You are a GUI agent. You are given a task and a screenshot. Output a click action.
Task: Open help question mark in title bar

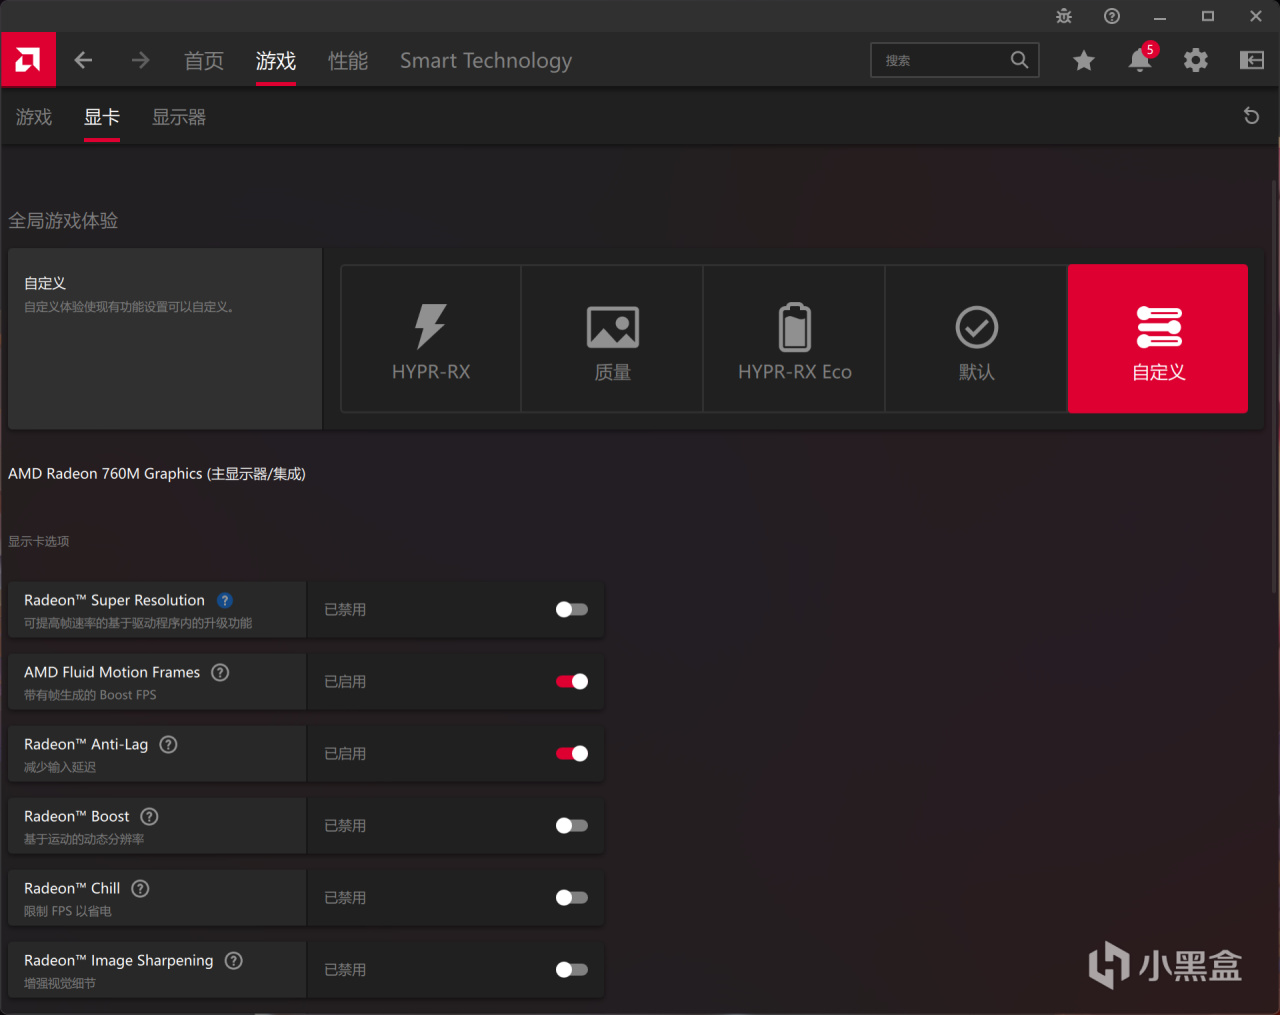coord(1112,16)
